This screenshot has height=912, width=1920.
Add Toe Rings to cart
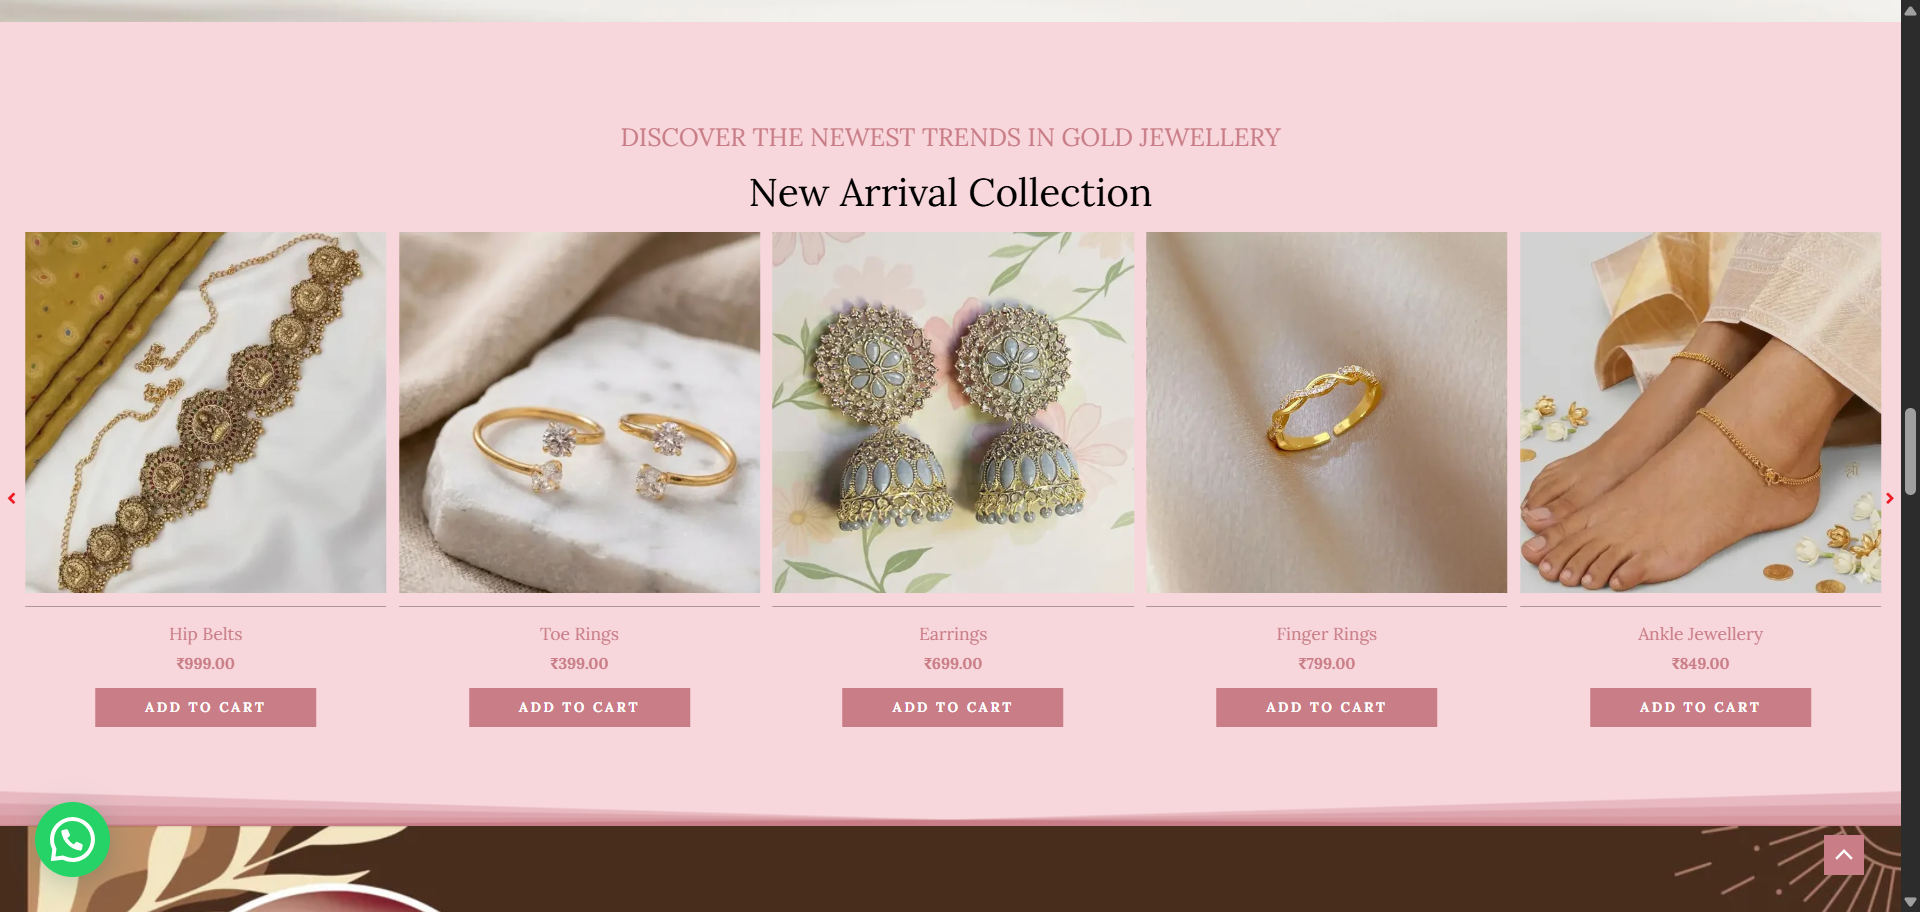pos(579,707)
